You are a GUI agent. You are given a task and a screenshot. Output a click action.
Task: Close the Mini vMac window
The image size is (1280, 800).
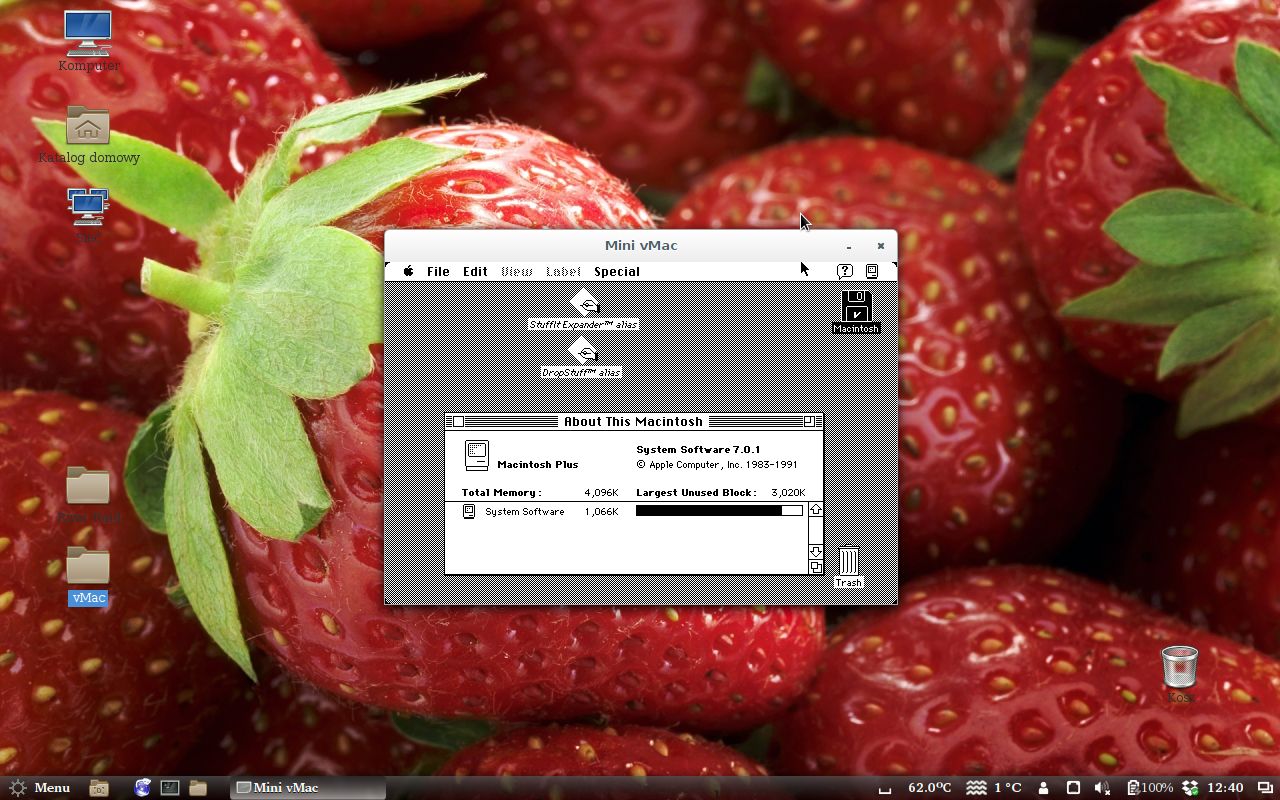click(x=880, y=246)
